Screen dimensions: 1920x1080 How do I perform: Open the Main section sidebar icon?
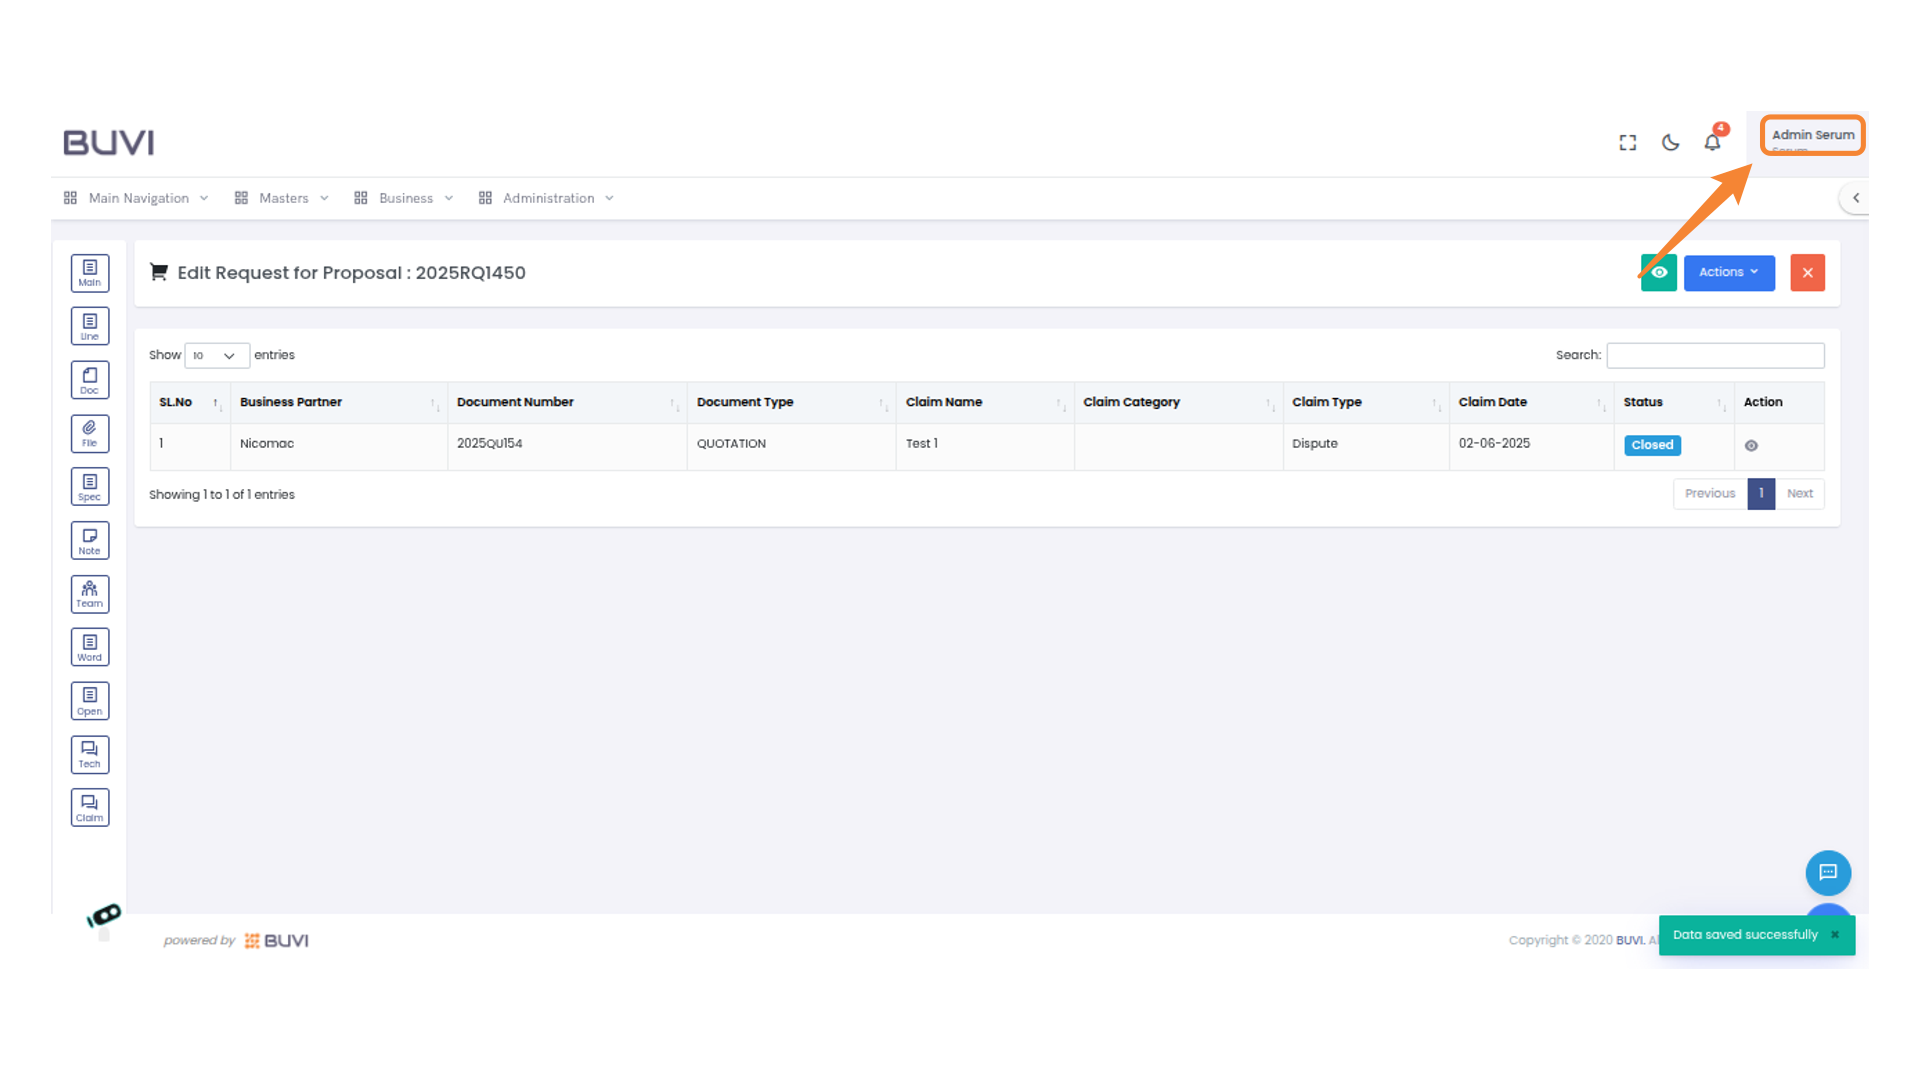(x=90, y=273)
